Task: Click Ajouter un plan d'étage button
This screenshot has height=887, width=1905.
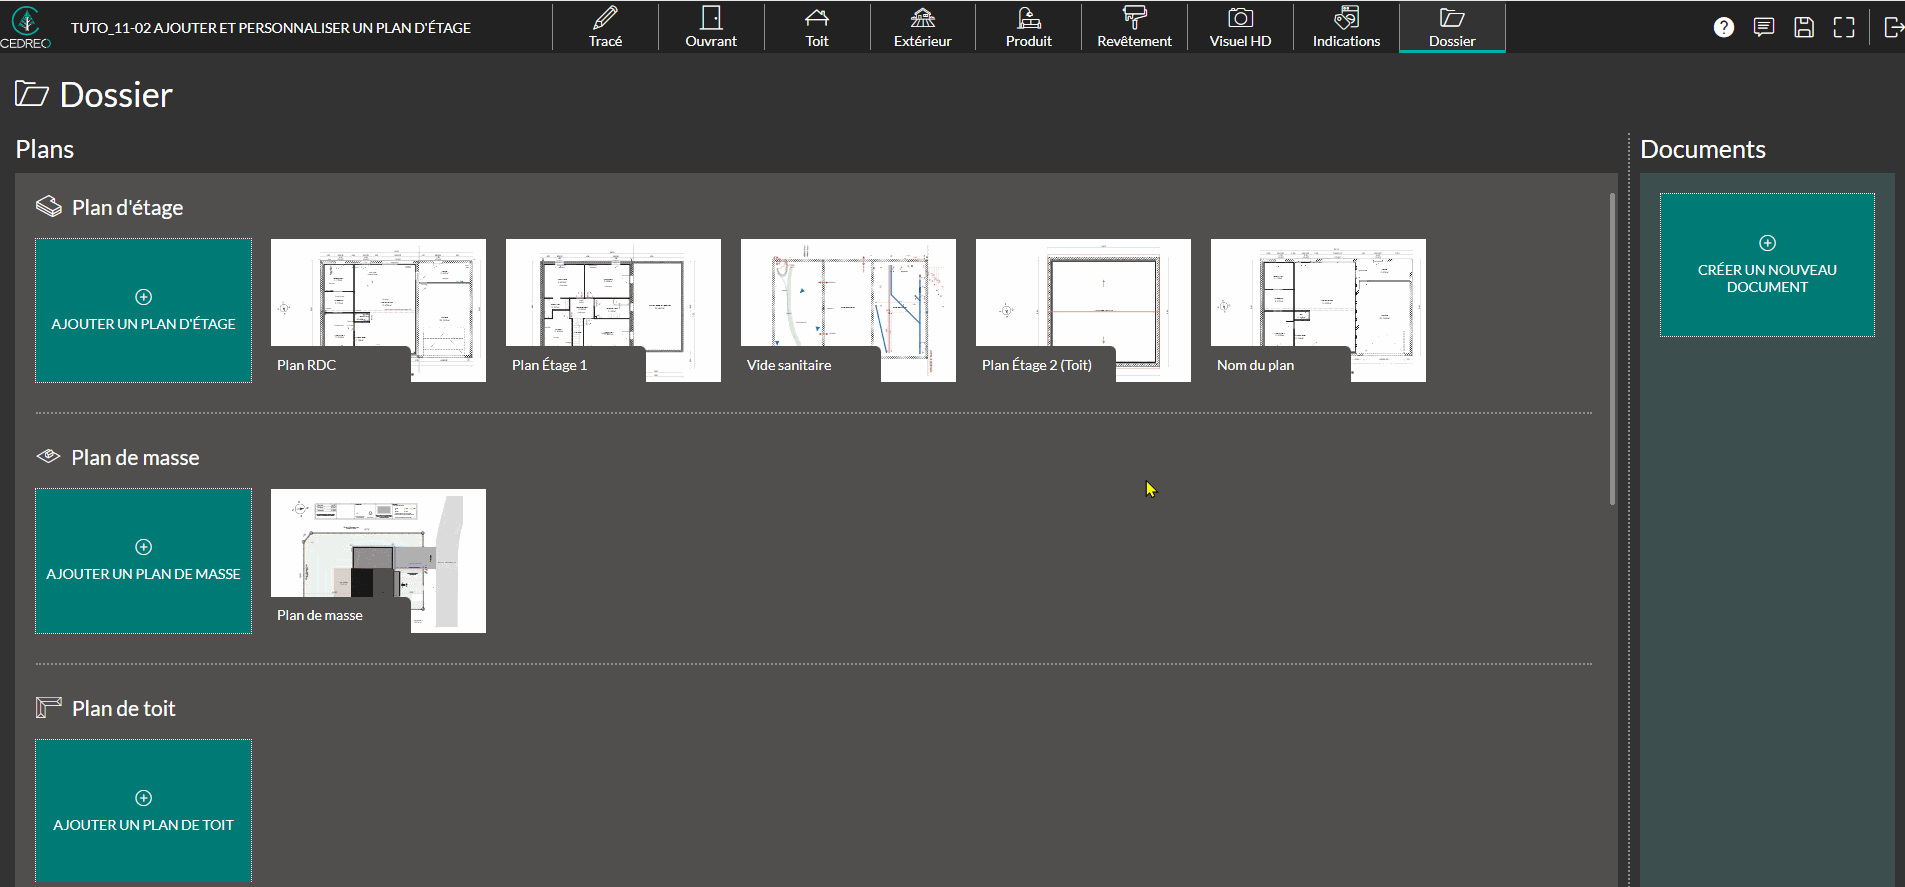Action: click(143, 310)
